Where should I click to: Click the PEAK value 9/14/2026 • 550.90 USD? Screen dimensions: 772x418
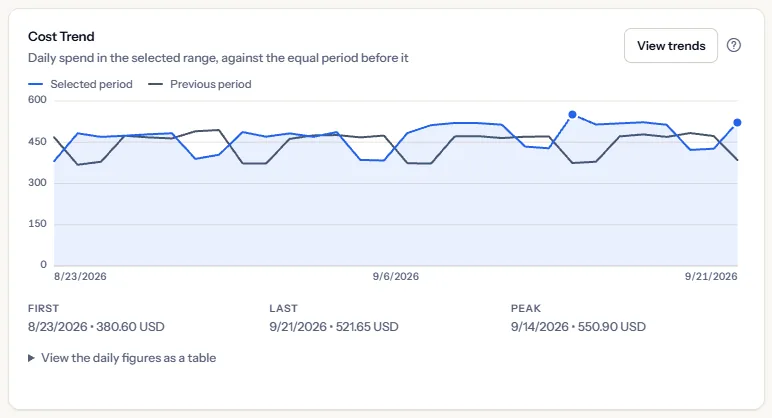click(x=578, y=326)
